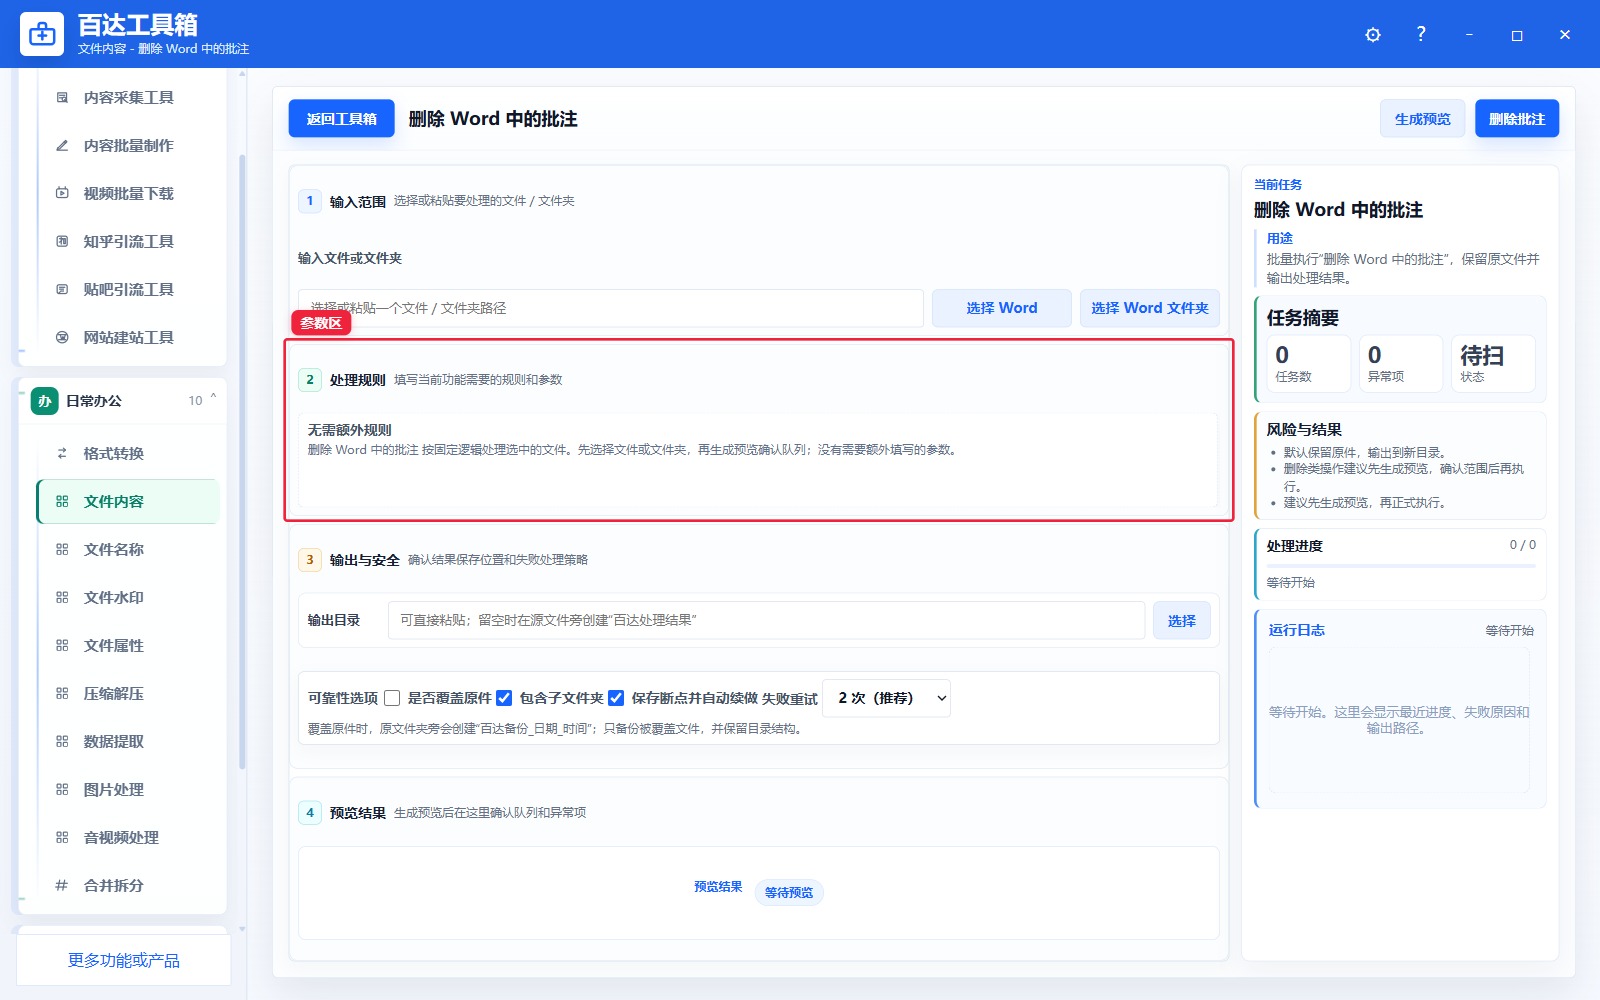Click the 返回工具箱 button
Viewport: 1600px width, 1000px height.
click(342, 119)
